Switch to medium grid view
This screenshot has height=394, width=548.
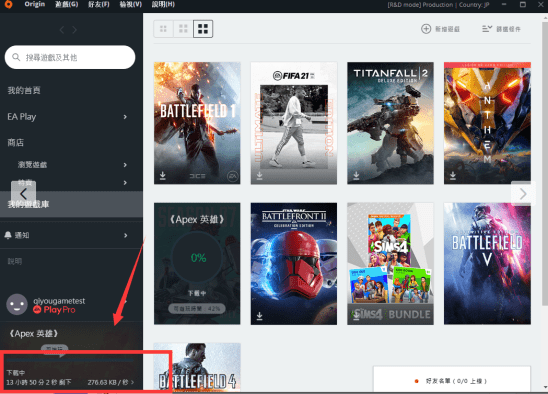183,29
